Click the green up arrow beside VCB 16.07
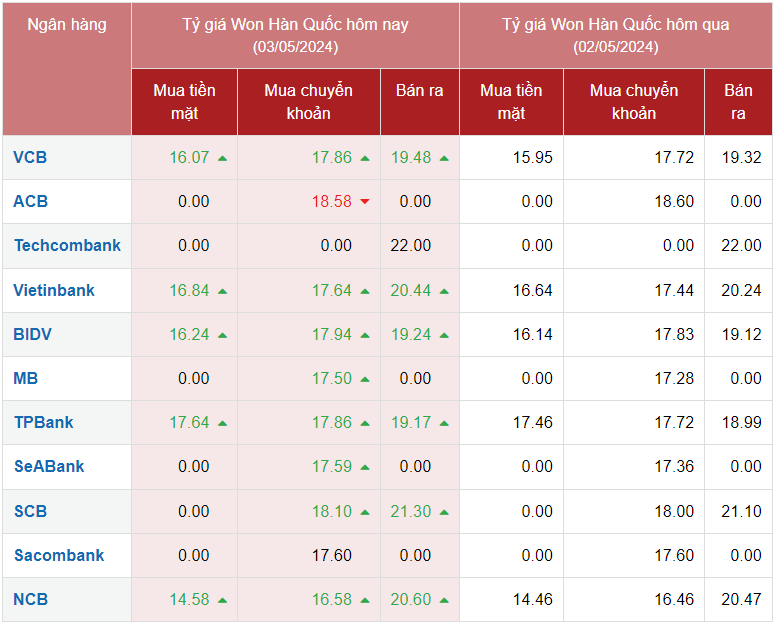Viewport: 779px width, 628px height. tap(222, 158)
